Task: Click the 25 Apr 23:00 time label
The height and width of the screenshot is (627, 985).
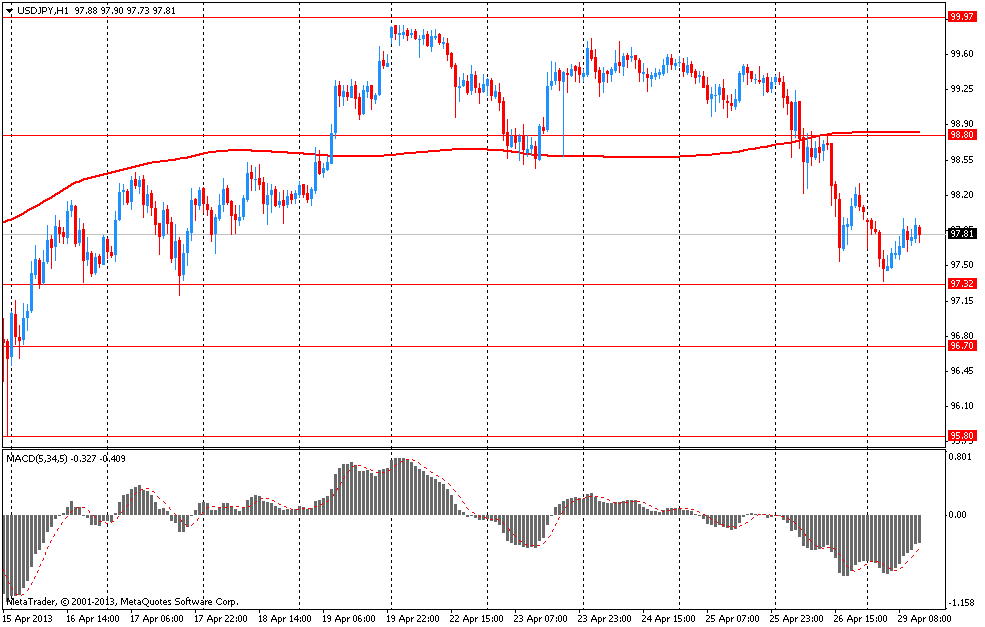Action: click(797, 618)
